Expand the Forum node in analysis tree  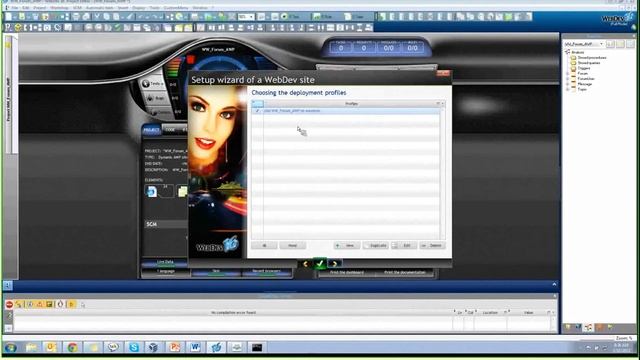(x=567, y=73)
